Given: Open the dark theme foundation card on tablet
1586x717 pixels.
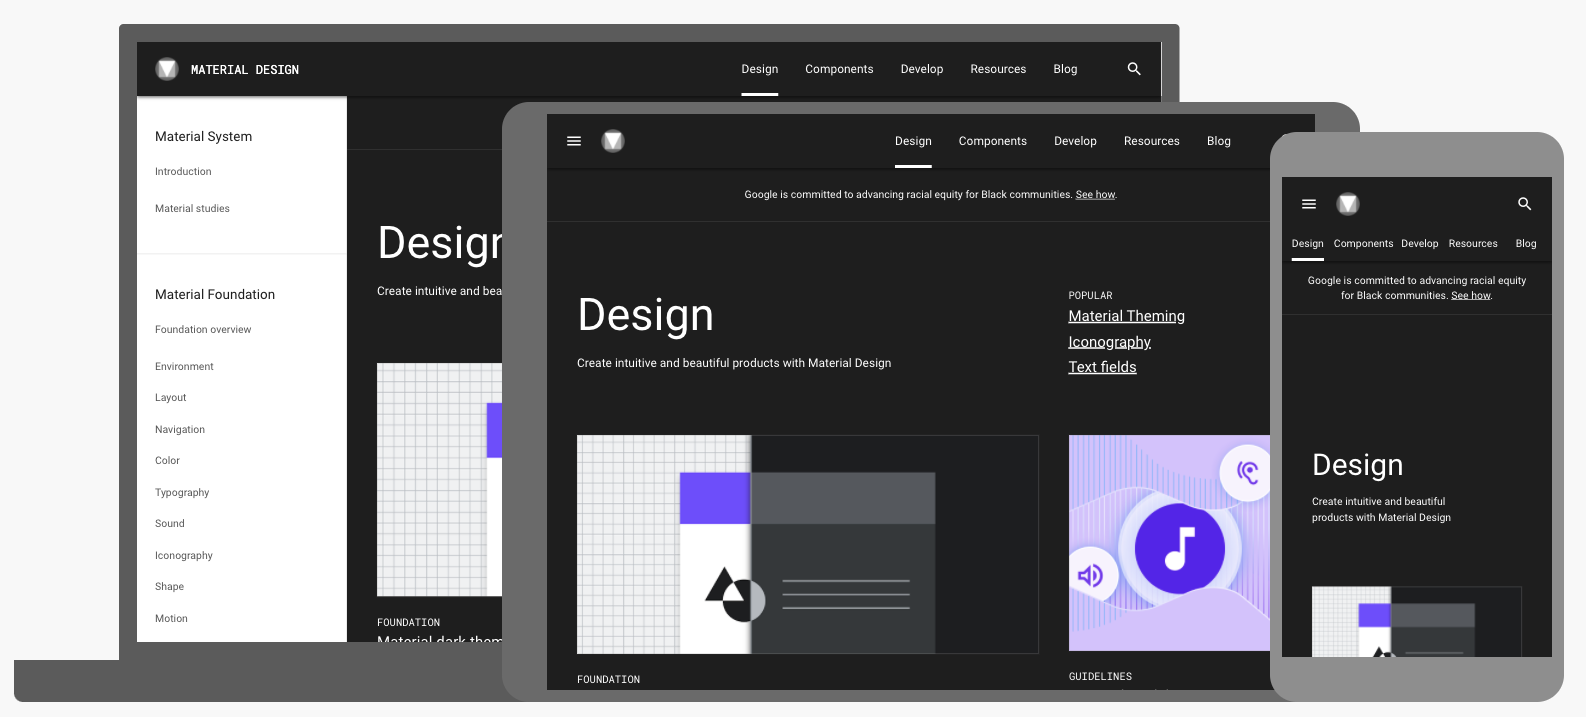Looking at the screenshot, I should click(x=808, y=545).
